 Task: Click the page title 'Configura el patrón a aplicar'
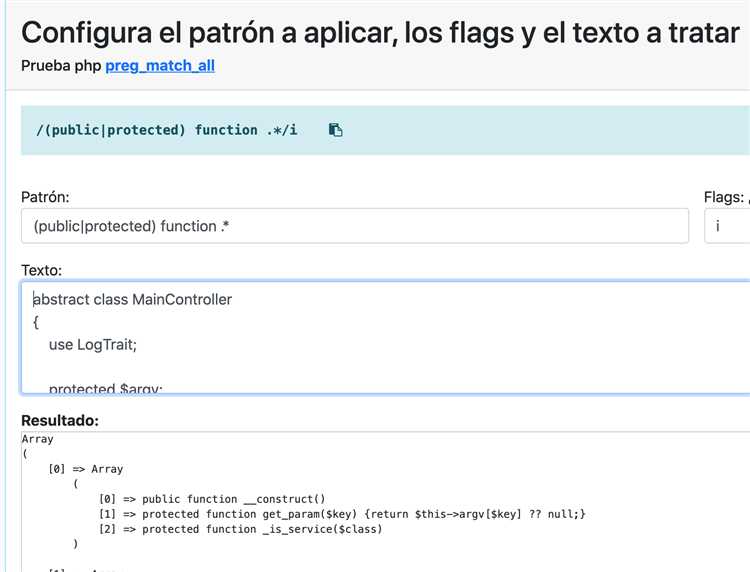coord(380,32)
